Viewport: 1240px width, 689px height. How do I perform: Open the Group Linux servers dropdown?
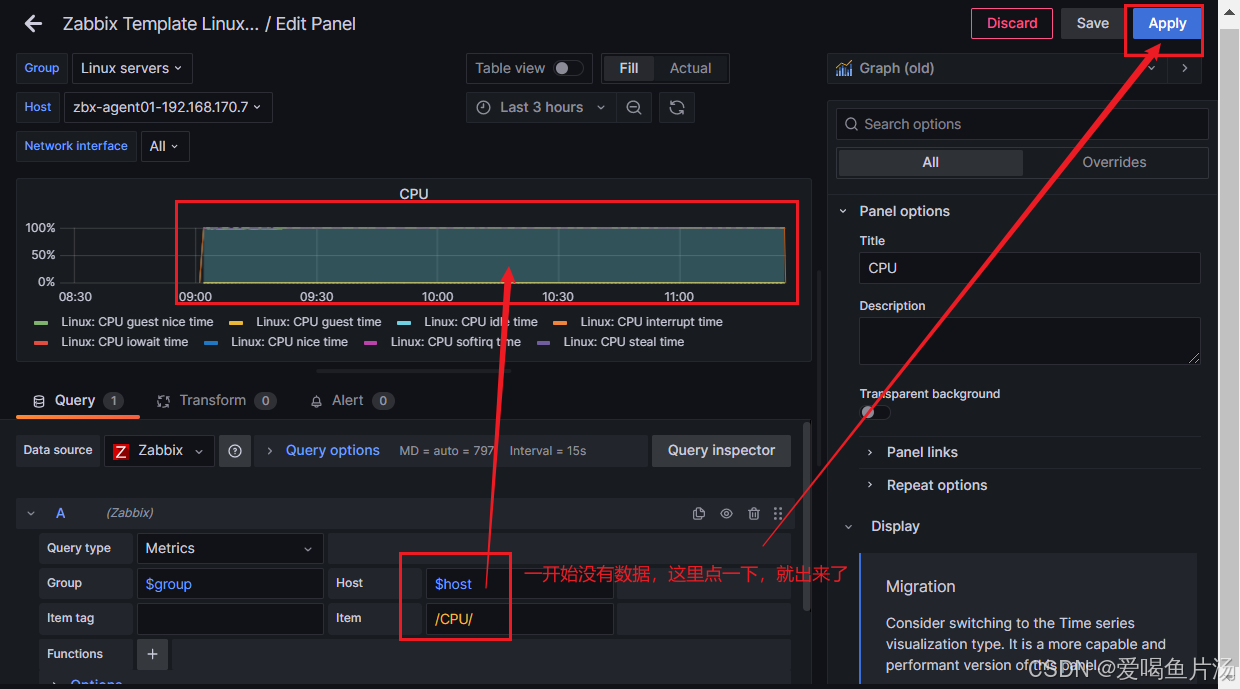(132, 68)
